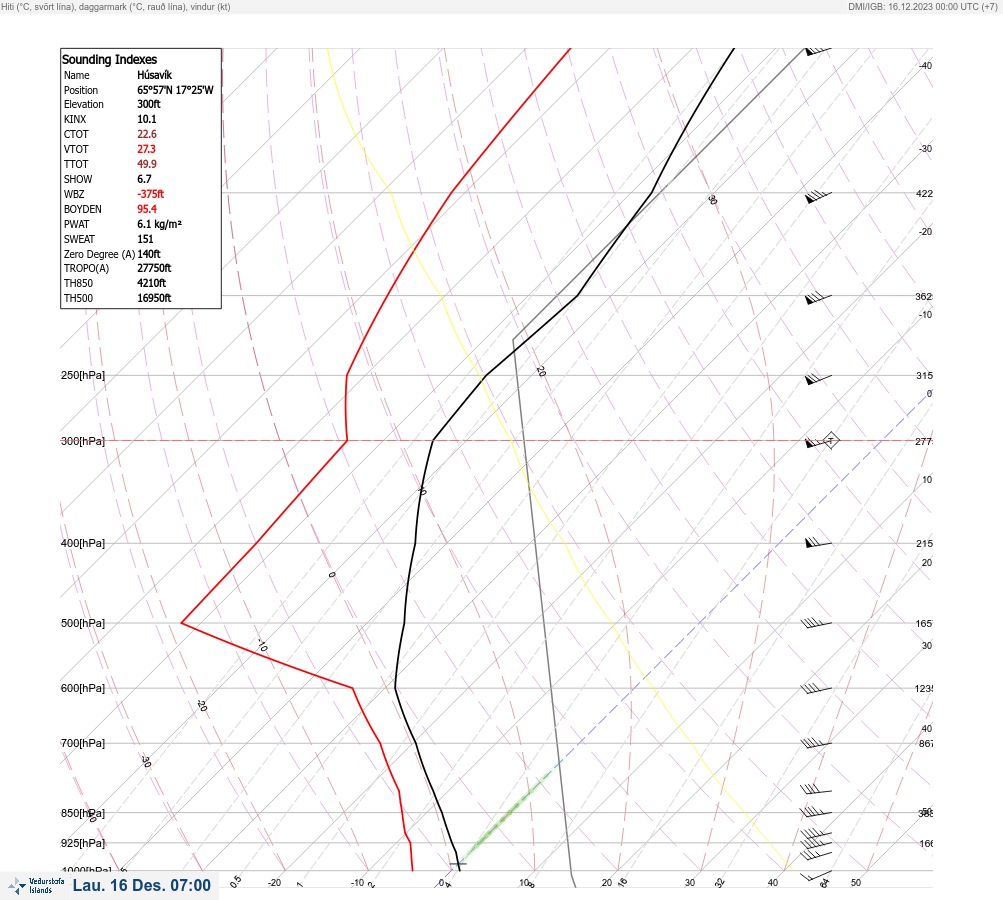Click the 215 height label on right edge
1003x900 pixels.
[924, 543]
